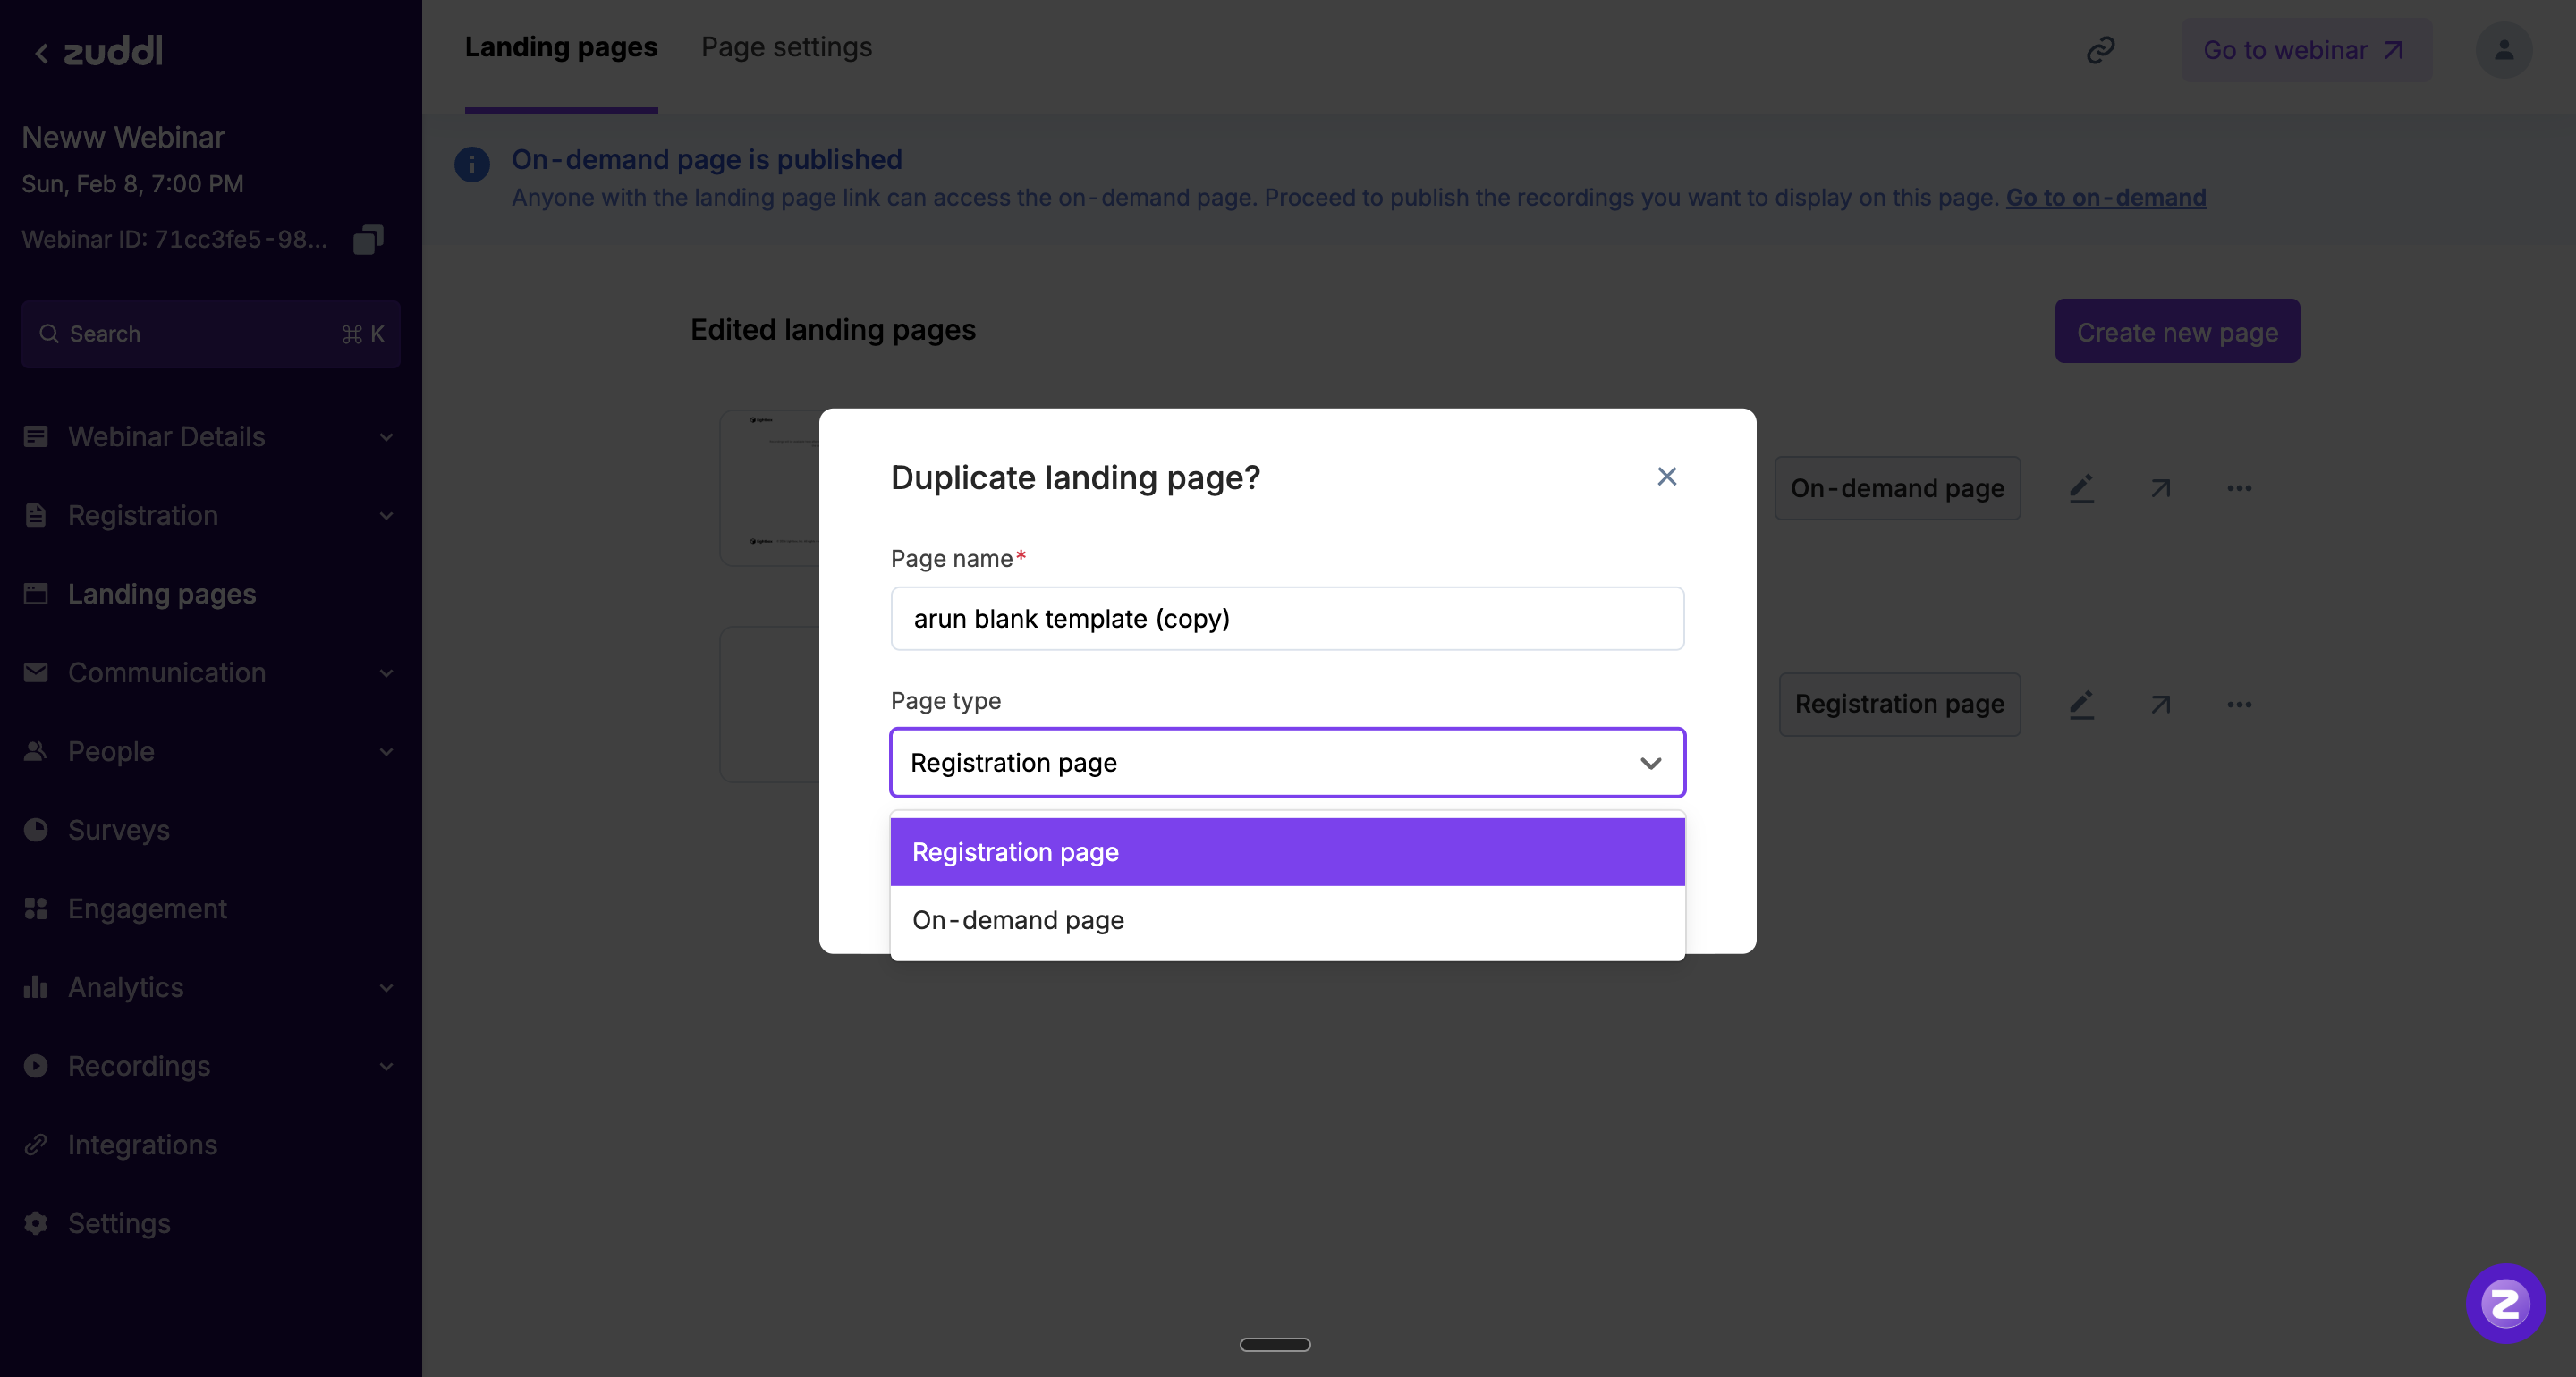This screenshot has height=1377, width=2576.
Task: Click Create new page button
Action: click(x=2177, y=332)
